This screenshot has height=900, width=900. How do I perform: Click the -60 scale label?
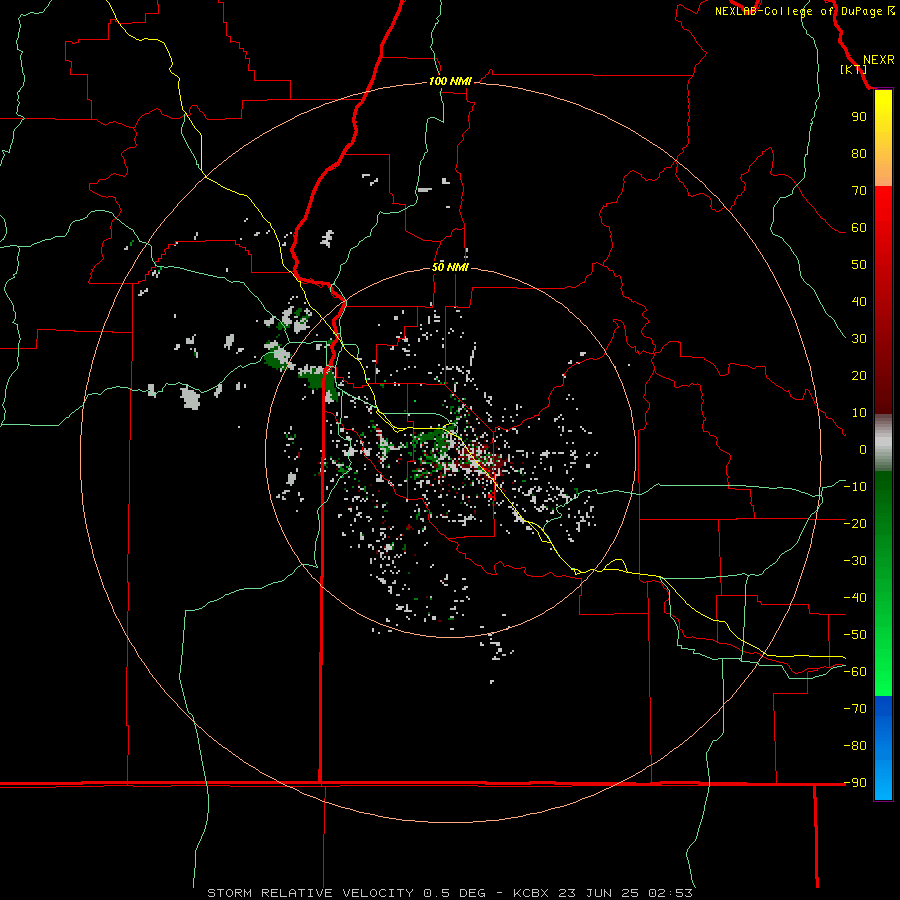coord(855,672)
